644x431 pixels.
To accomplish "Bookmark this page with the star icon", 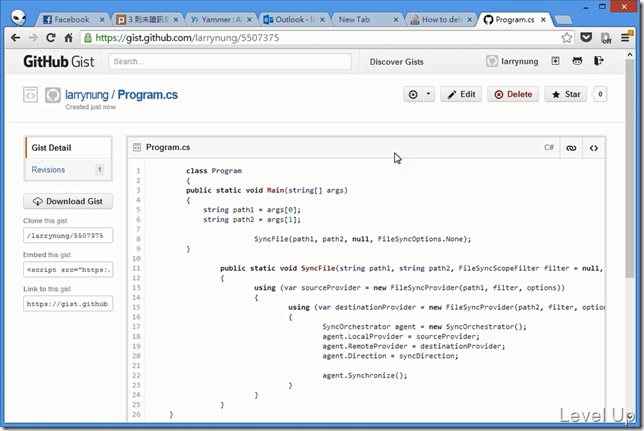I will click(566, 38).
